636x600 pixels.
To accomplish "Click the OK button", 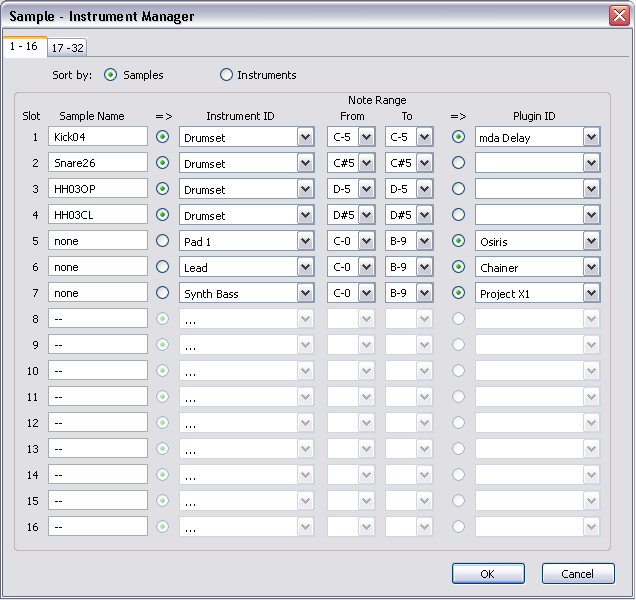I will (x=487, y=574).
